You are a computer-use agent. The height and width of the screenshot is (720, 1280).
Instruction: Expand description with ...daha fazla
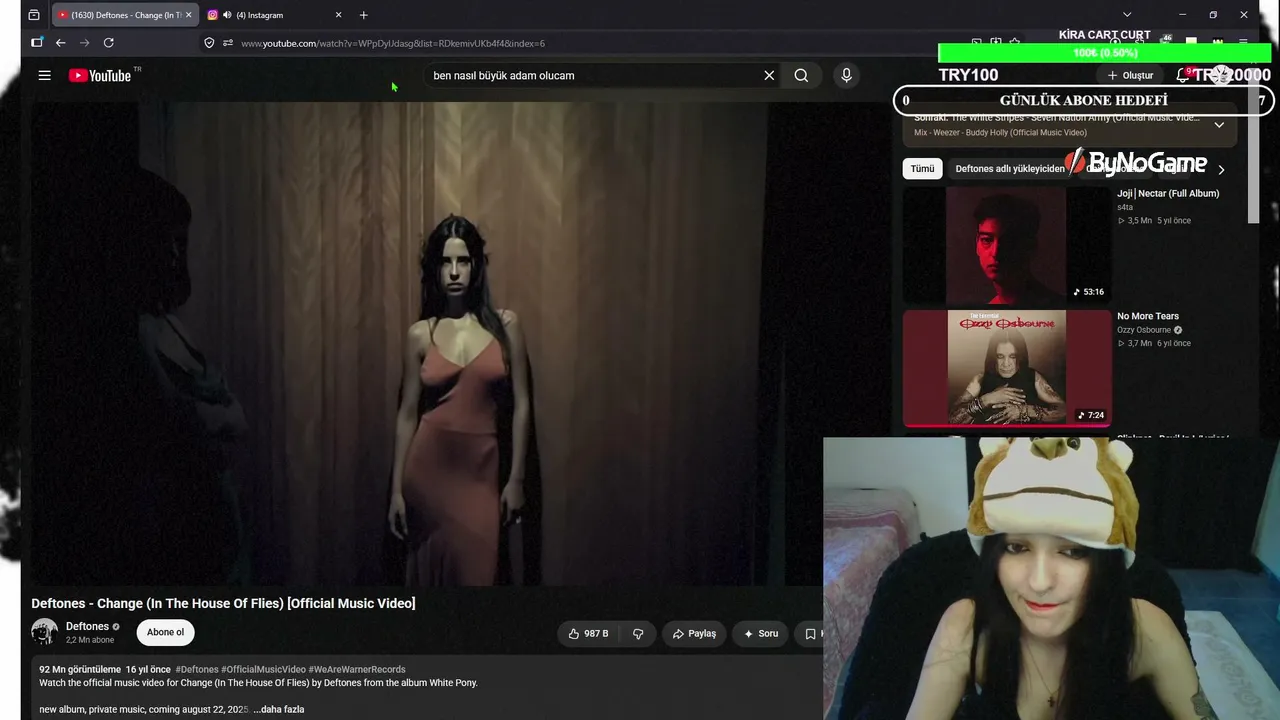279,710
